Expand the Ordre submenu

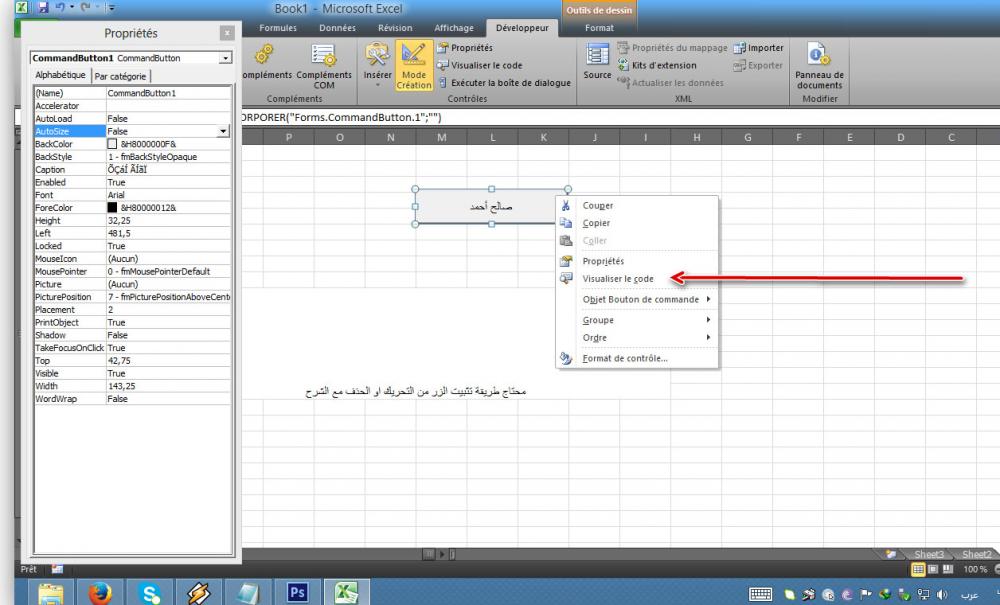tap(637, 338)
